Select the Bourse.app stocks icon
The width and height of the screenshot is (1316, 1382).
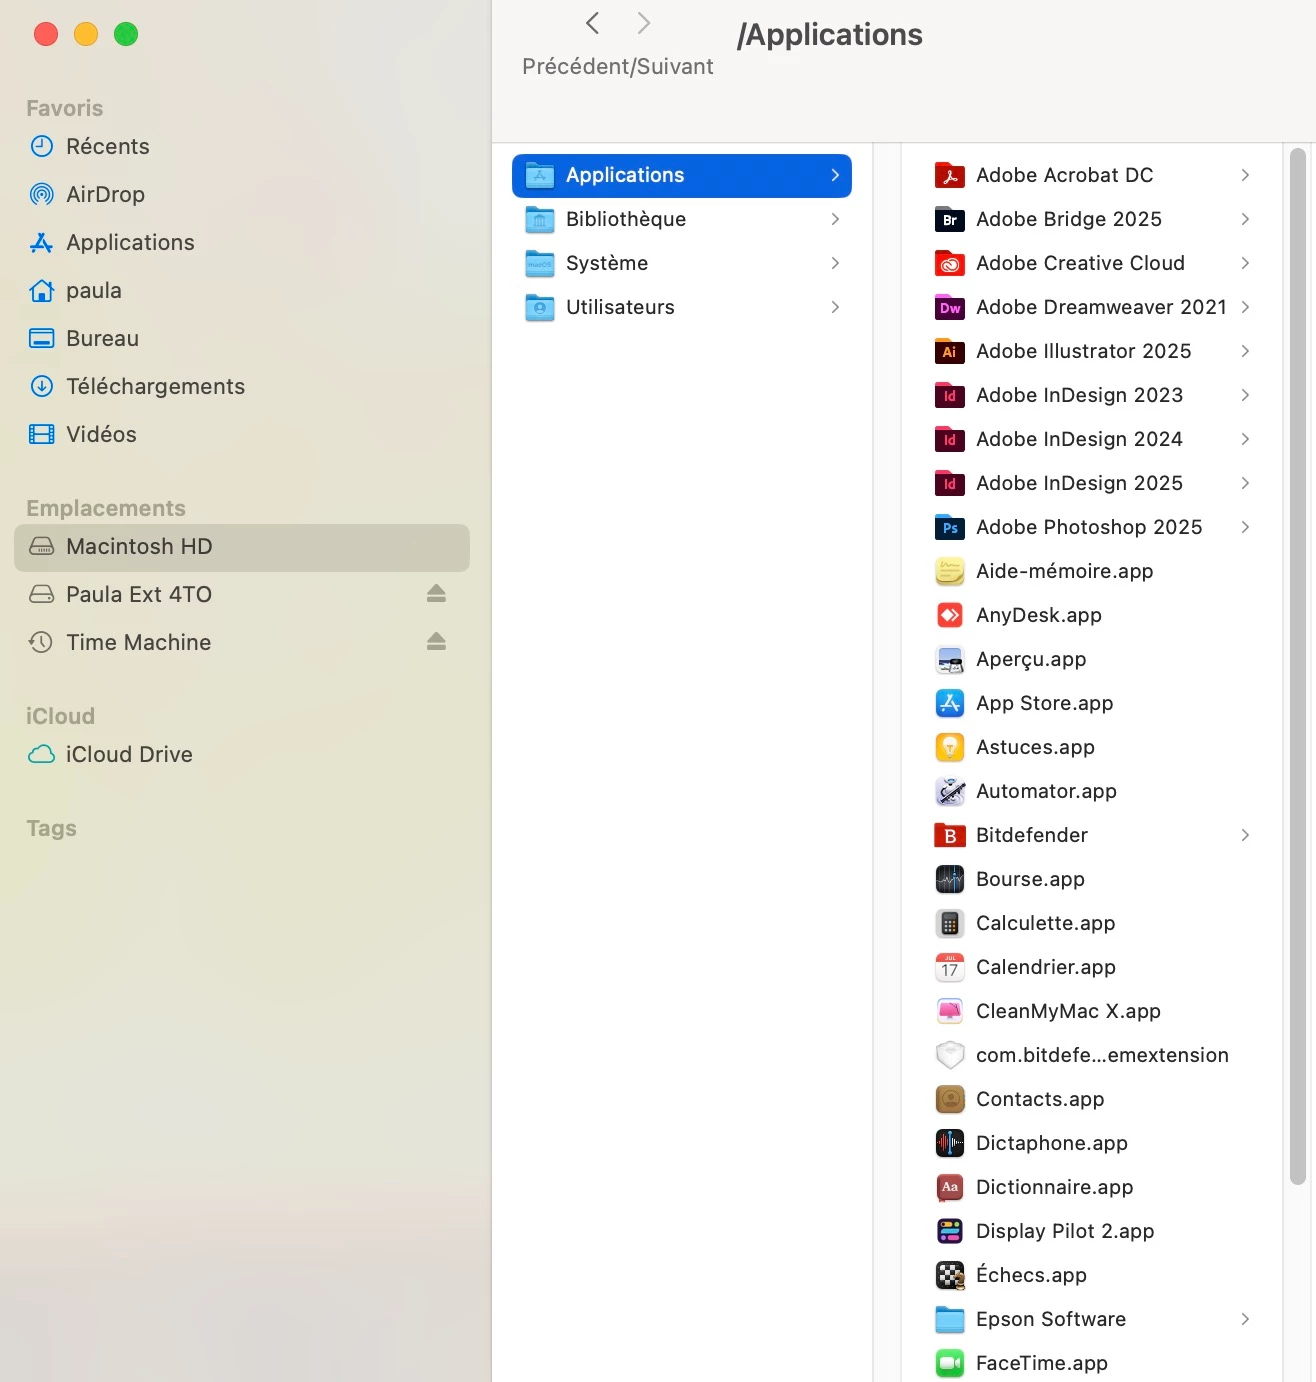949,879
